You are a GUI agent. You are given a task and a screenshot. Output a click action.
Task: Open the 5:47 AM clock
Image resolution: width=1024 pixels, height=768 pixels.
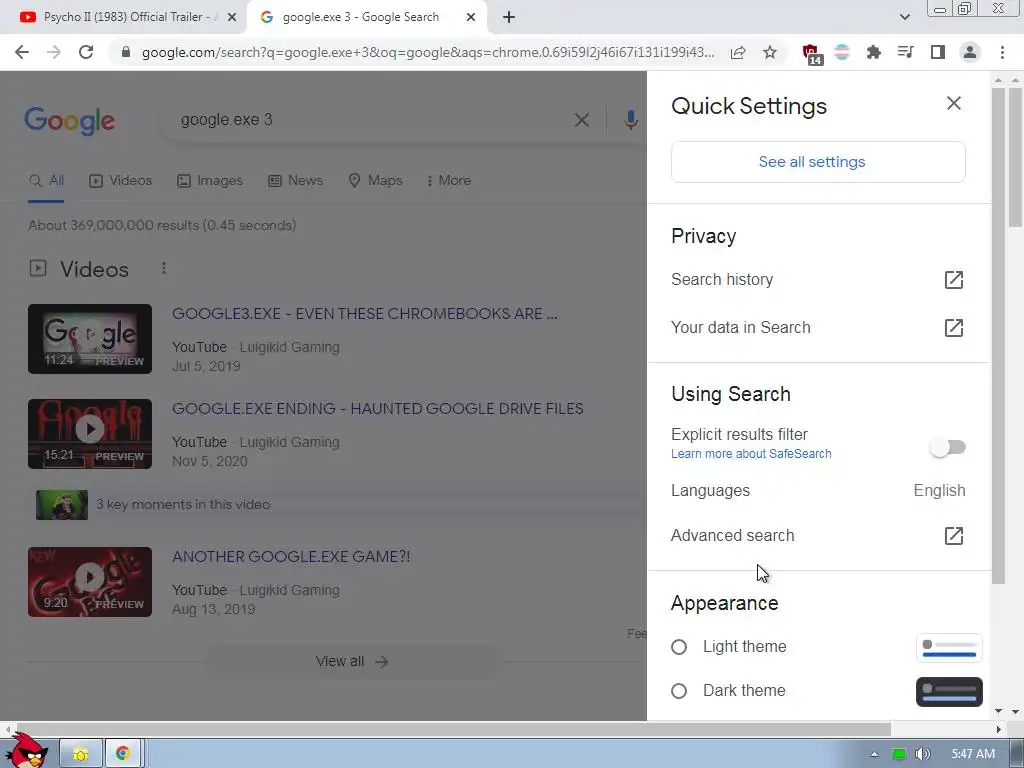(973, 754)
